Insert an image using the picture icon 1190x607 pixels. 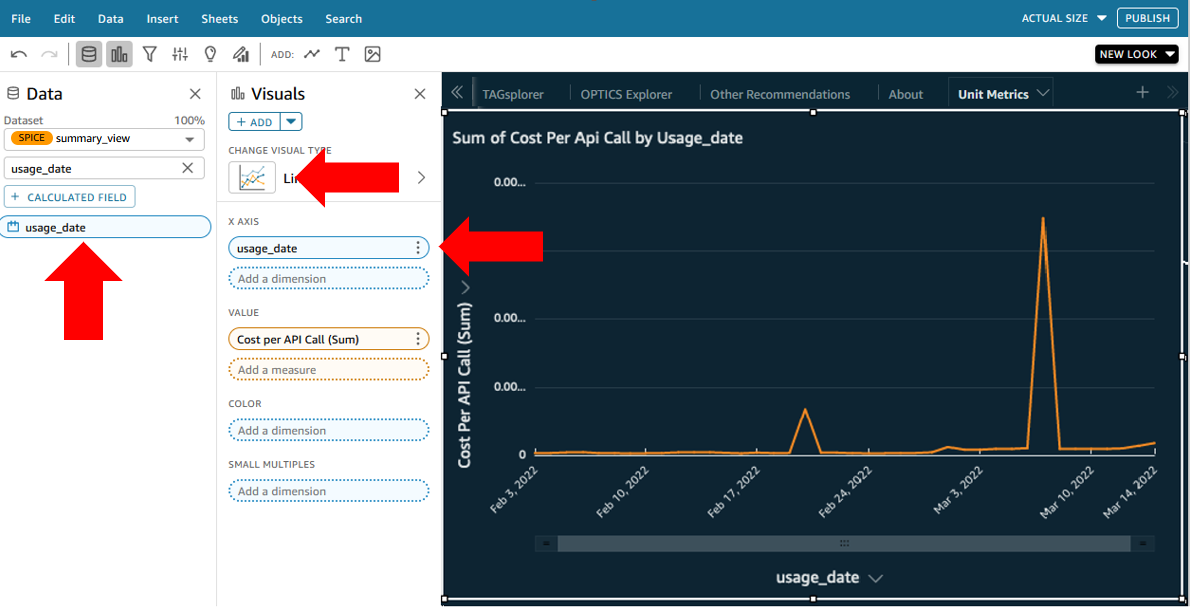pos(372,54)
